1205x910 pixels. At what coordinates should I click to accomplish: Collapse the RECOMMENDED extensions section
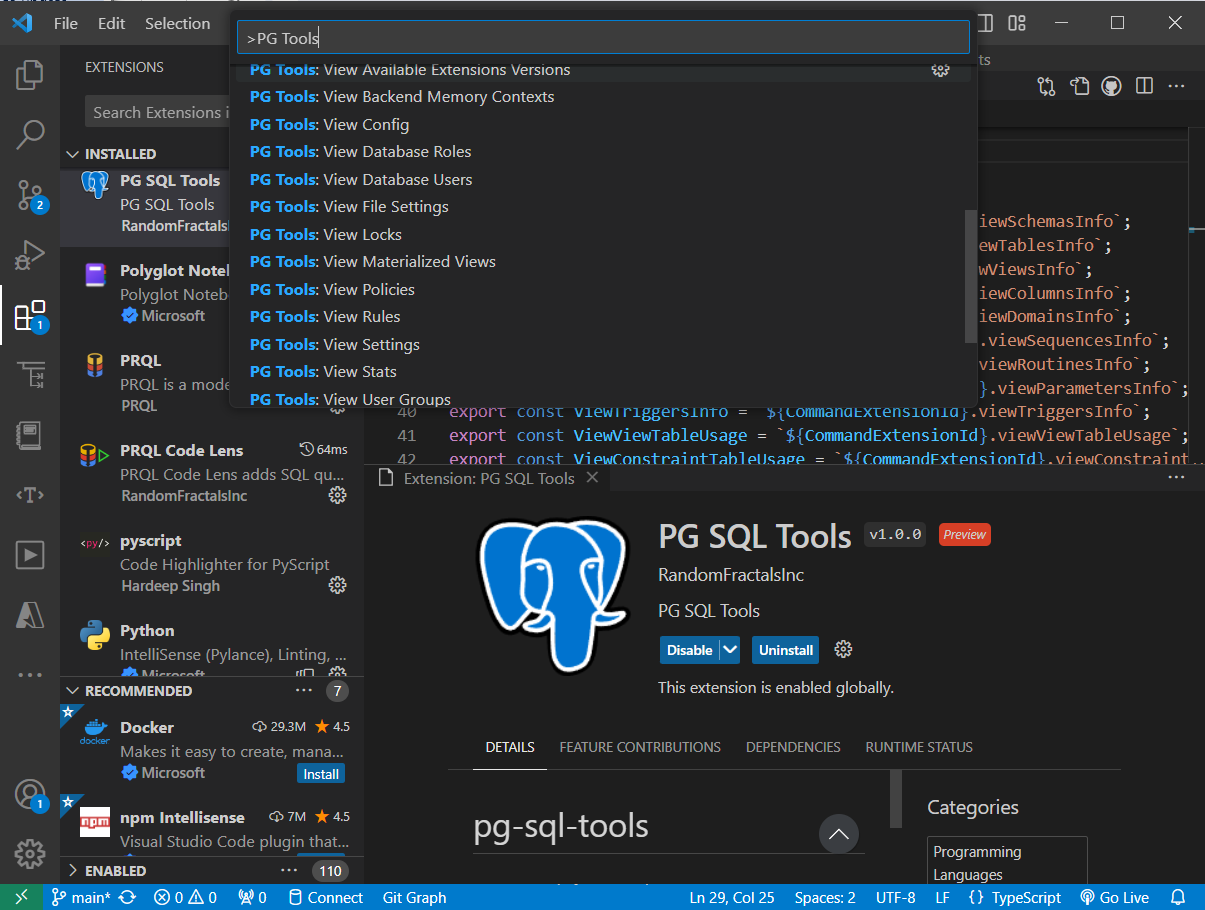pos(72,691)
